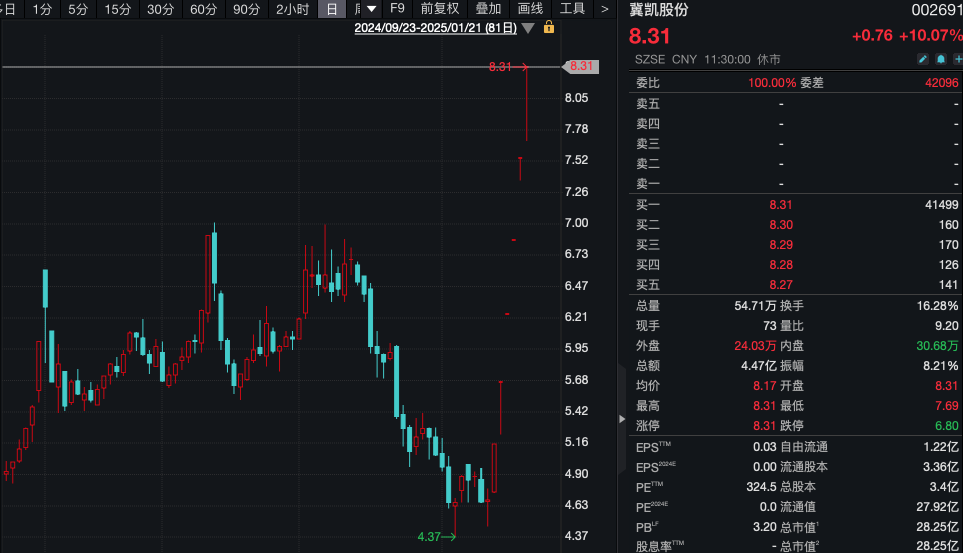Switch to 2小时 chart period
Image resolution: width=963 pixels, height=553 pixels.
tap(292, 9)
